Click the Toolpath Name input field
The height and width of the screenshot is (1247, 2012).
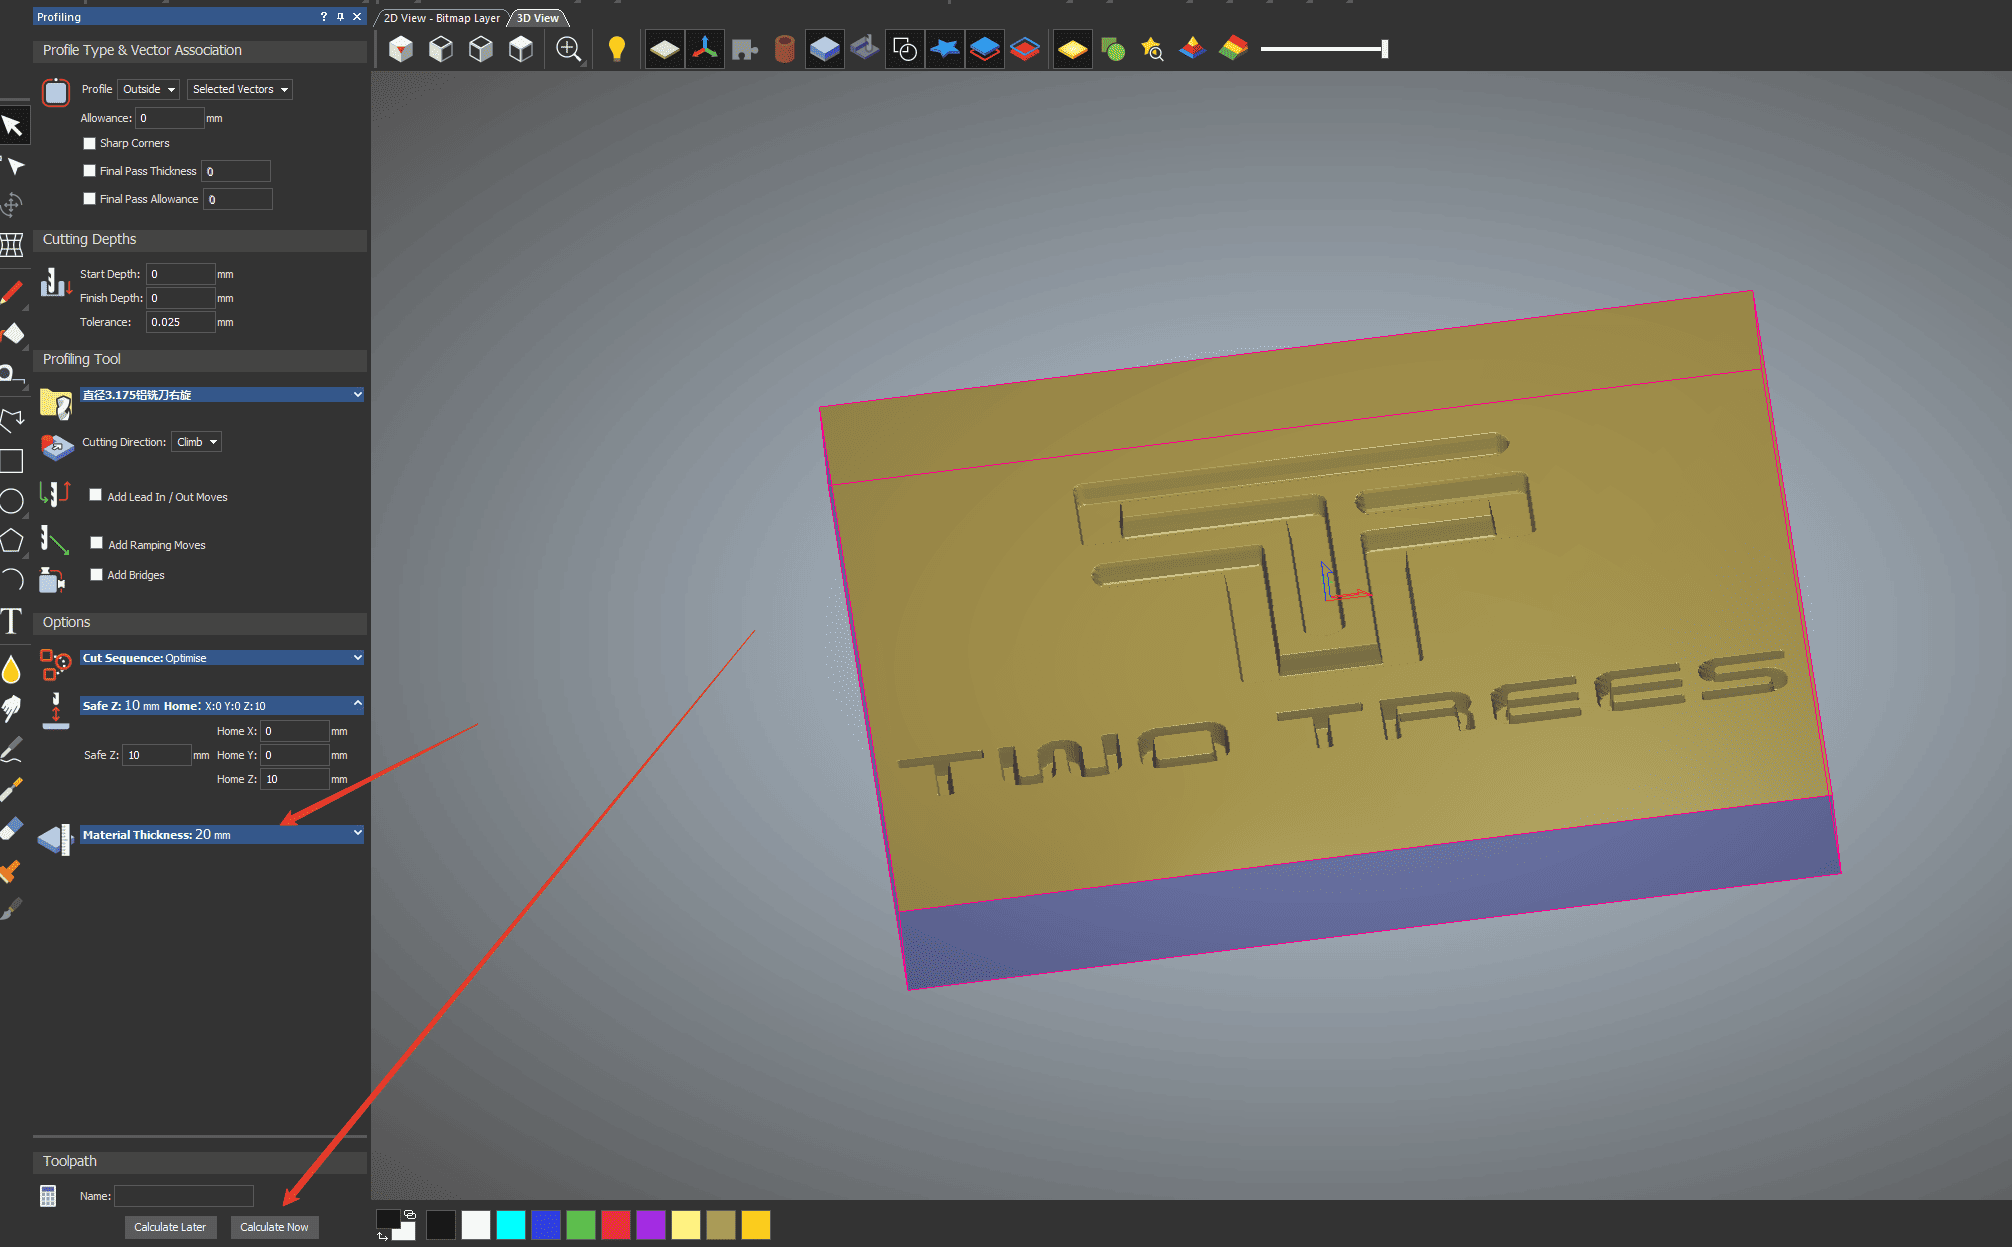184,1196
